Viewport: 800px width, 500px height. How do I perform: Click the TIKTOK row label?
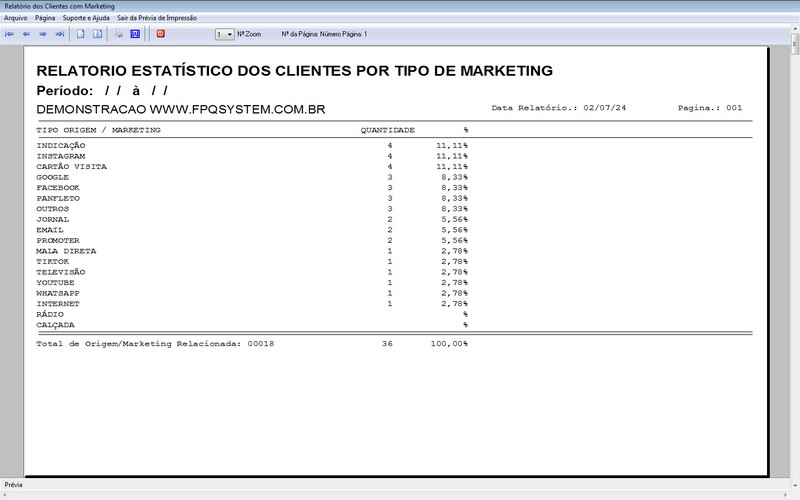53,262
